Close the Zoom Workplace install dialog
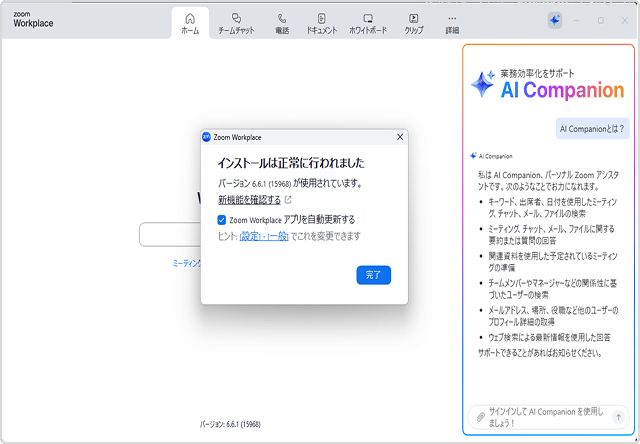The width and height of the screenshot is (640, 444). (400, 137)
